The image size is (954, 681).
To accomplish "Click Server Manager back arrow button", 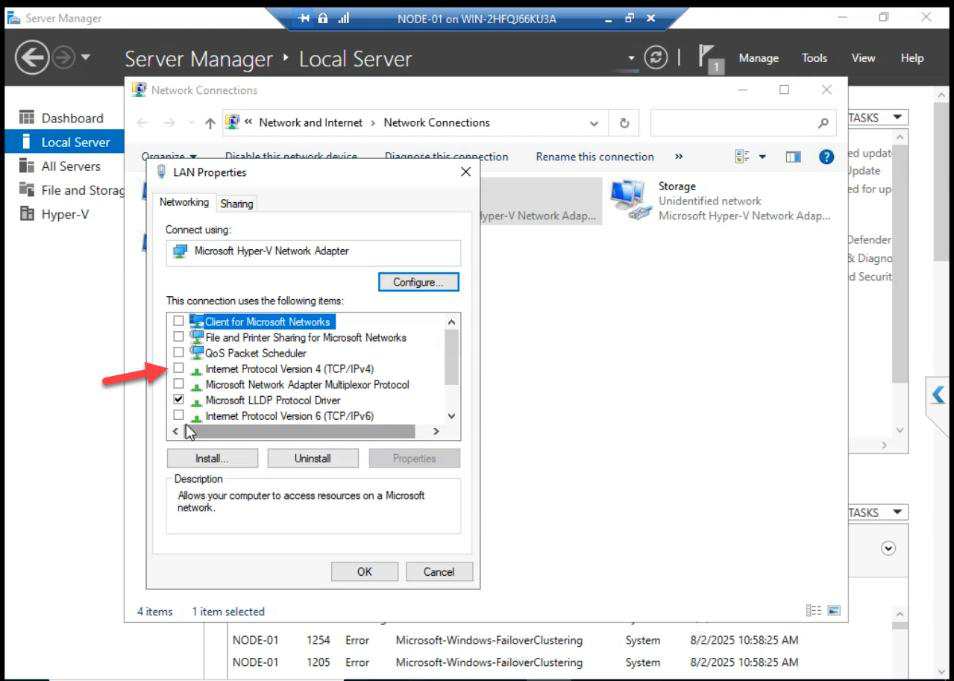I will [32, 58].
